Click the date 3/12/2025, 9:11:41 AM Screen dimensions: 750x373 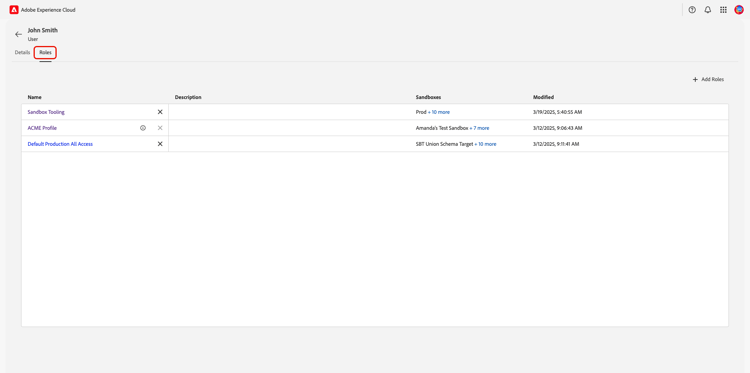556,144
